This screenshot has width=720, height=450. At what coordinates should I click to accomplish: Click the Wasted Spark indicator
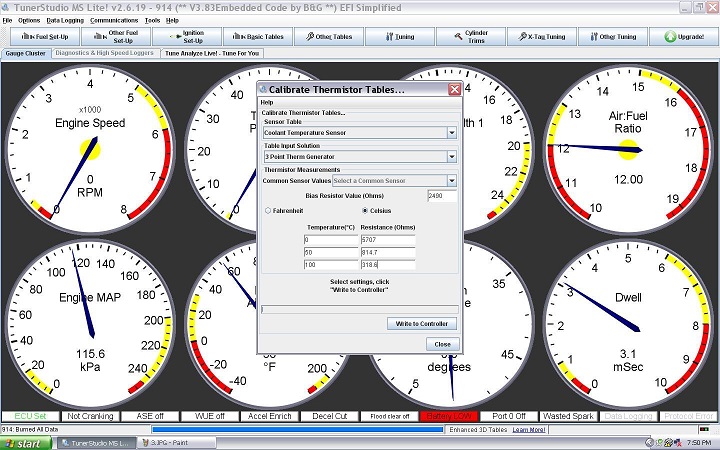coord(568,416)
